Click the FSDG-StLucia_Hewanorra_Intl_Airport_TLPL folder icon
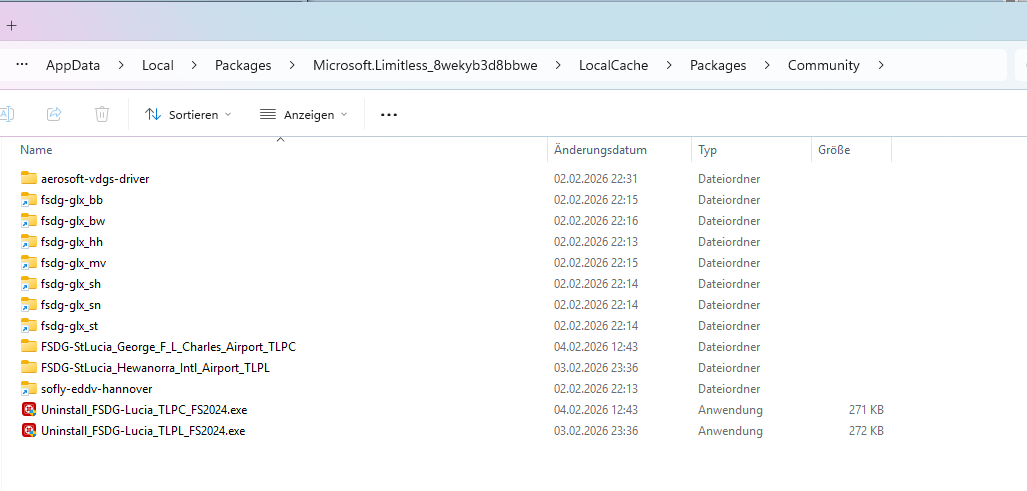 pos(29,368)
